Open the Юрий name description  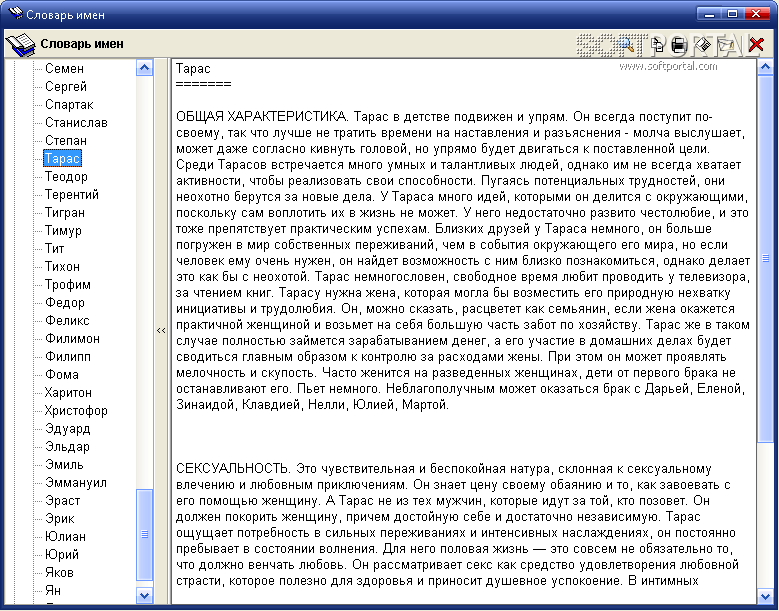point(62,554)
